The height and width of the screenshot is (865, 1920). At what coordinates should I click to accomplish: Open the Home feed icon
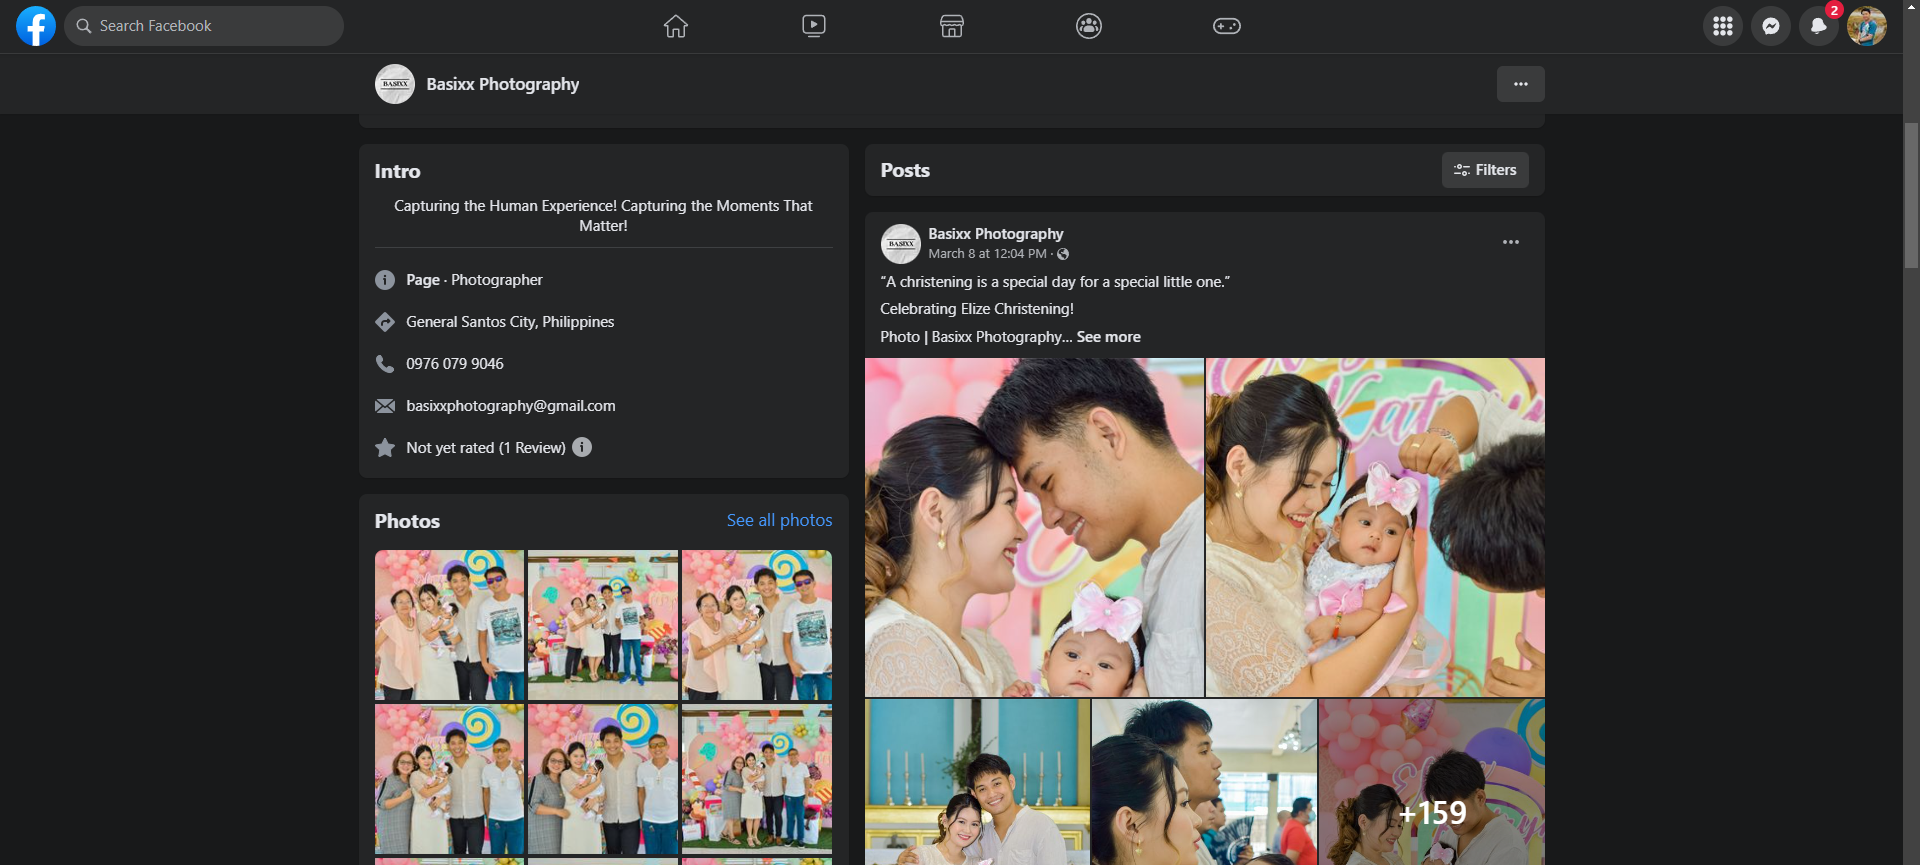pos(676,26)
